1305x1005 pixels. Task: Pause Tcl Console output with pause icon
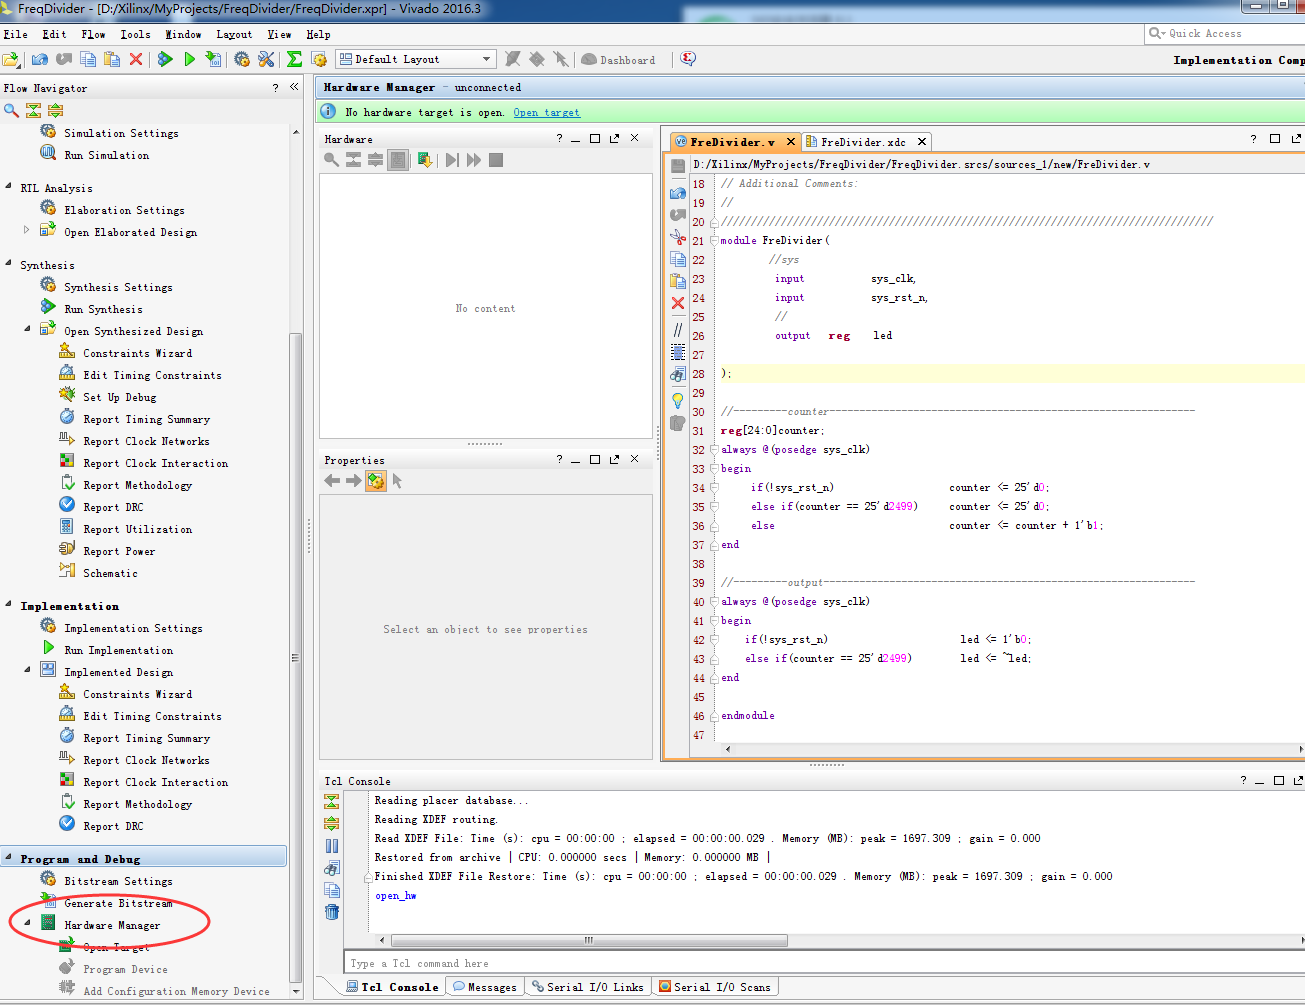[332, 846]
